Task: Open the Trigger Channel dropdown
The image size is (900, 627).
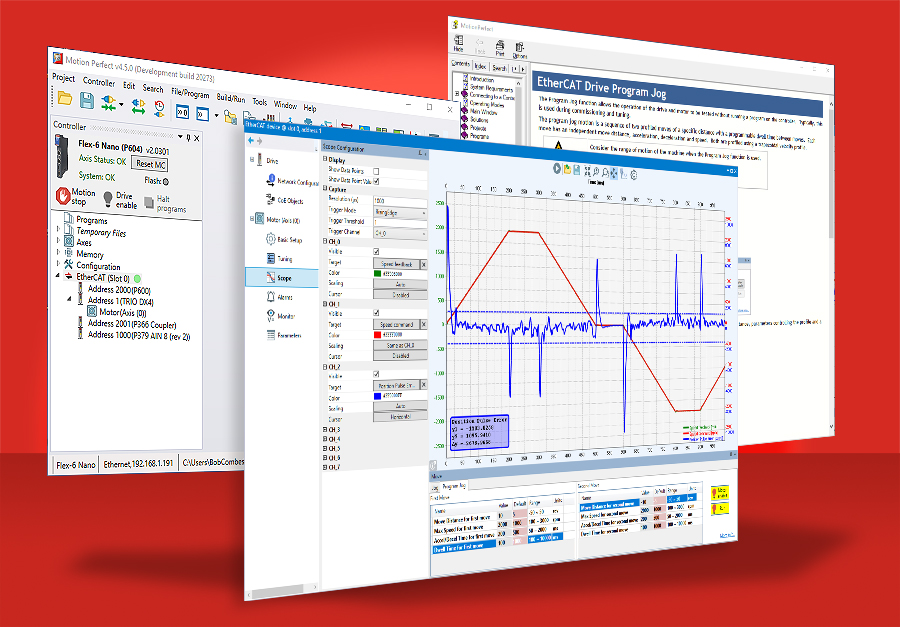Action: [x=400, y=233]
